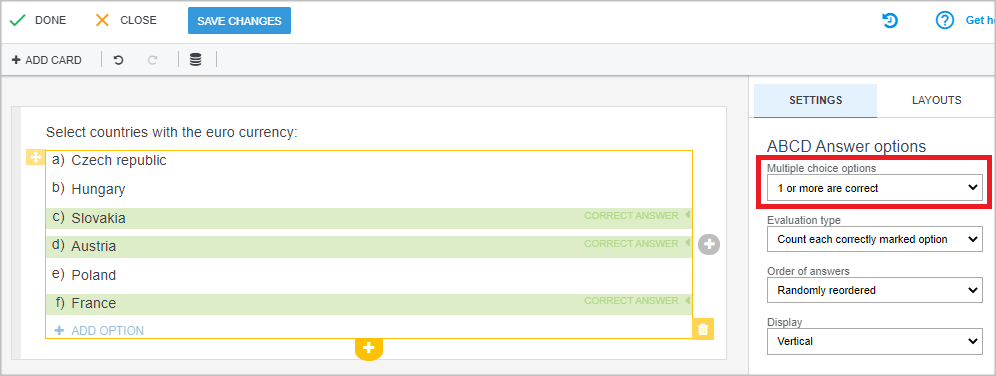Screen dimensions: 996x376
Task: Open the database stack icon
Action: (x=196, y=60)
